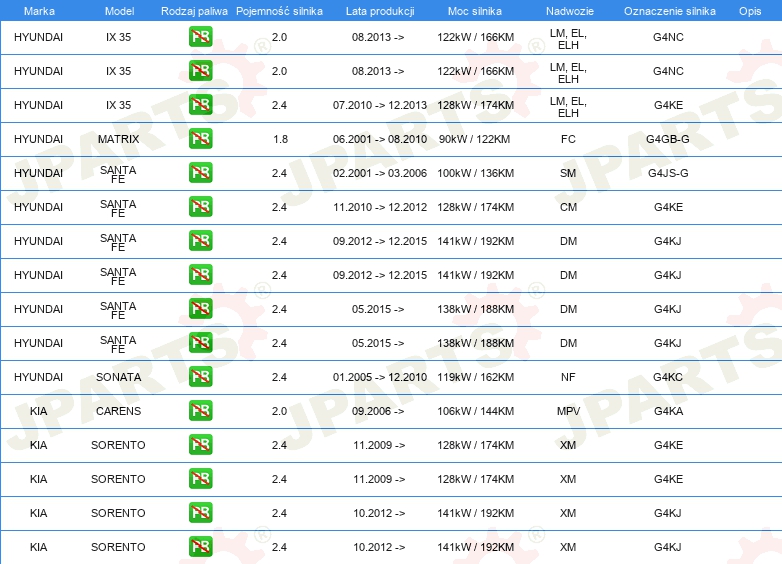Select KIA in the CARENS row
This screenshot has height=564, width=782.
pyautogui.click(x=38, y=411)
